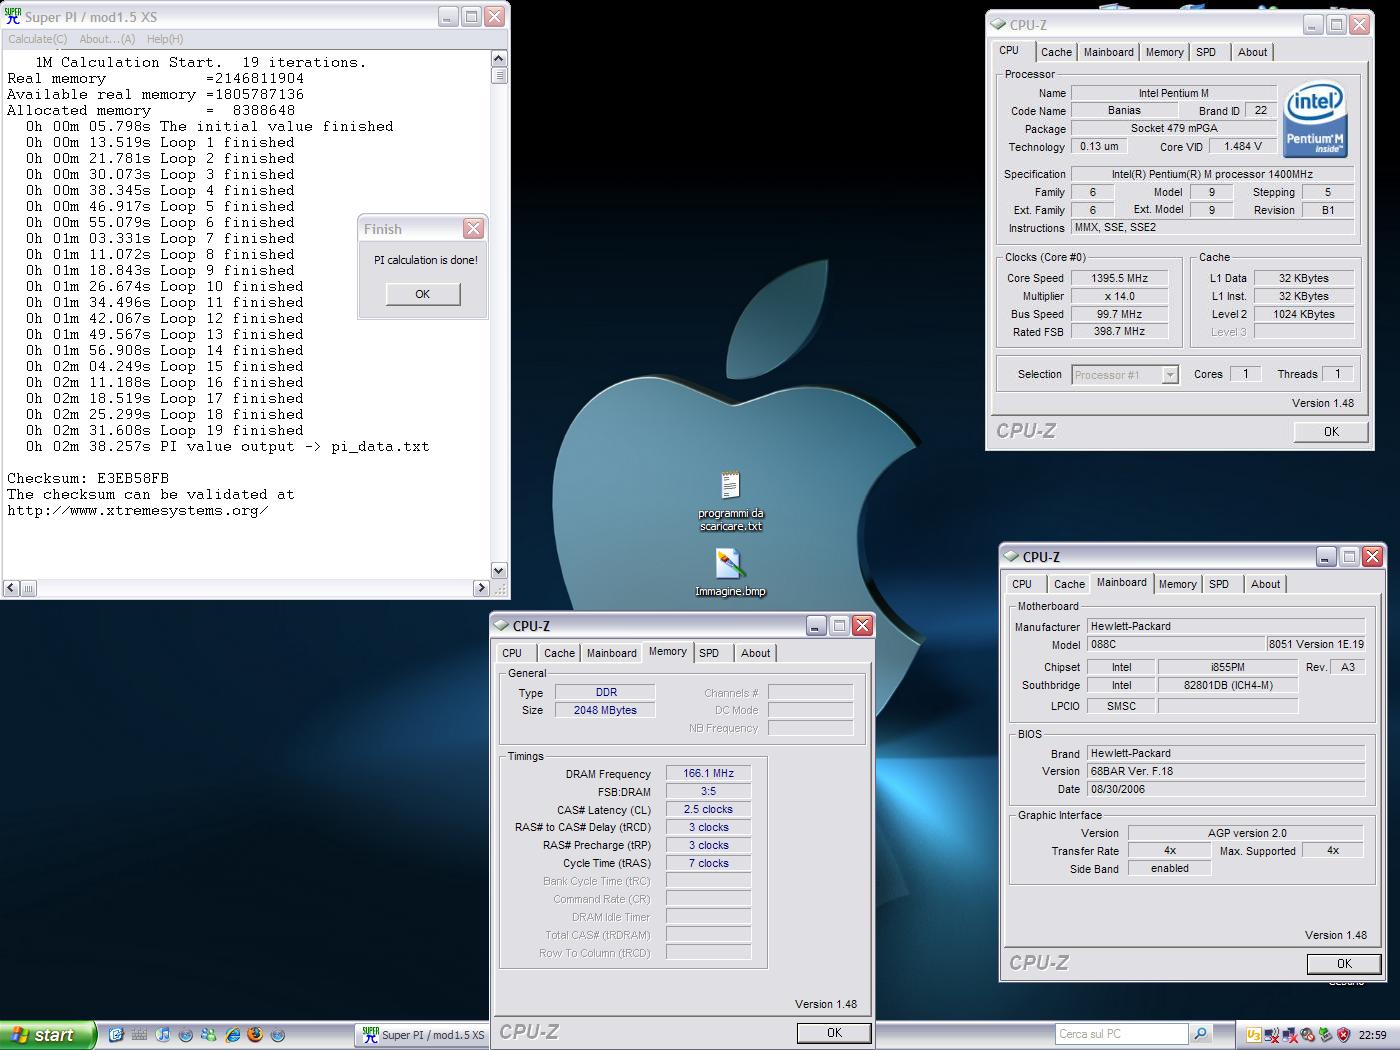Viewport: 1400px width, 1050px height.
Task: Click the DRAM Frequency value '166.1 MHz'
Action: click(x=708, y=774)
